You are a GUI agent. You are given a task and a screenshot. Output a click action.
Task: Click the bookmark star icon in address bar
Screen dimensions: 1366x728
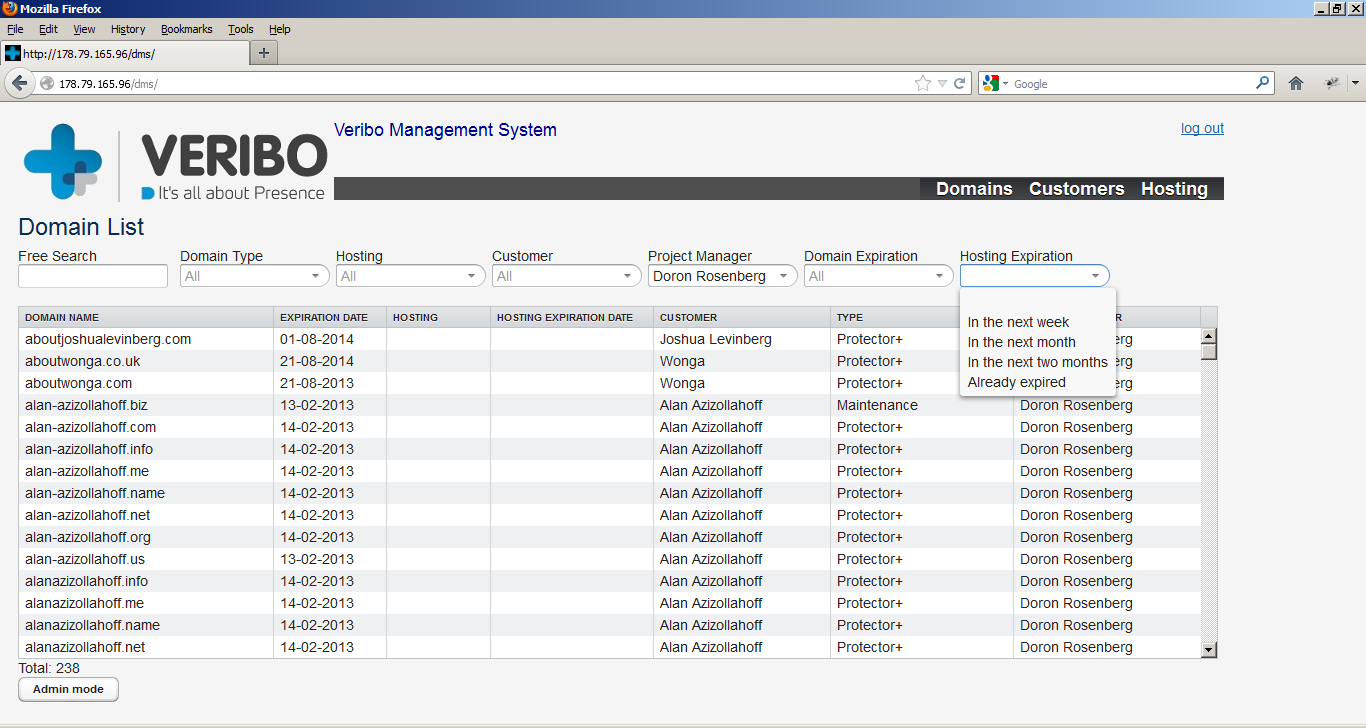pyautogui.click(x=922, y=84)
